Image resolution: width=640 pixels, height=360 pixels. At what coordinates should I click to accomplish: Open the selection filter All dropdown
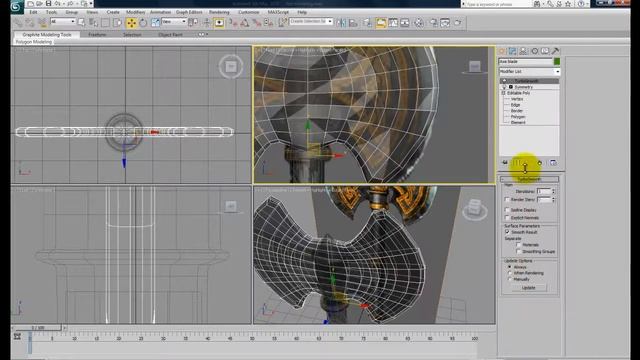(63, 22)
